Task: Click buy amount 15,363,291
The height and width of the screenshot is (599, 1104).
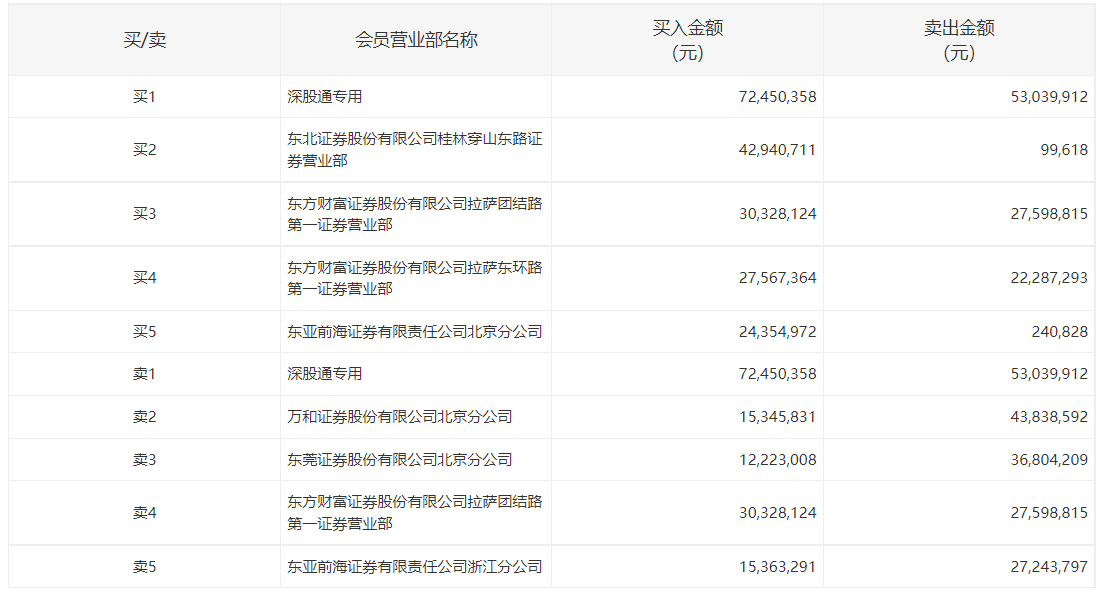Action: tap(777, 567)
